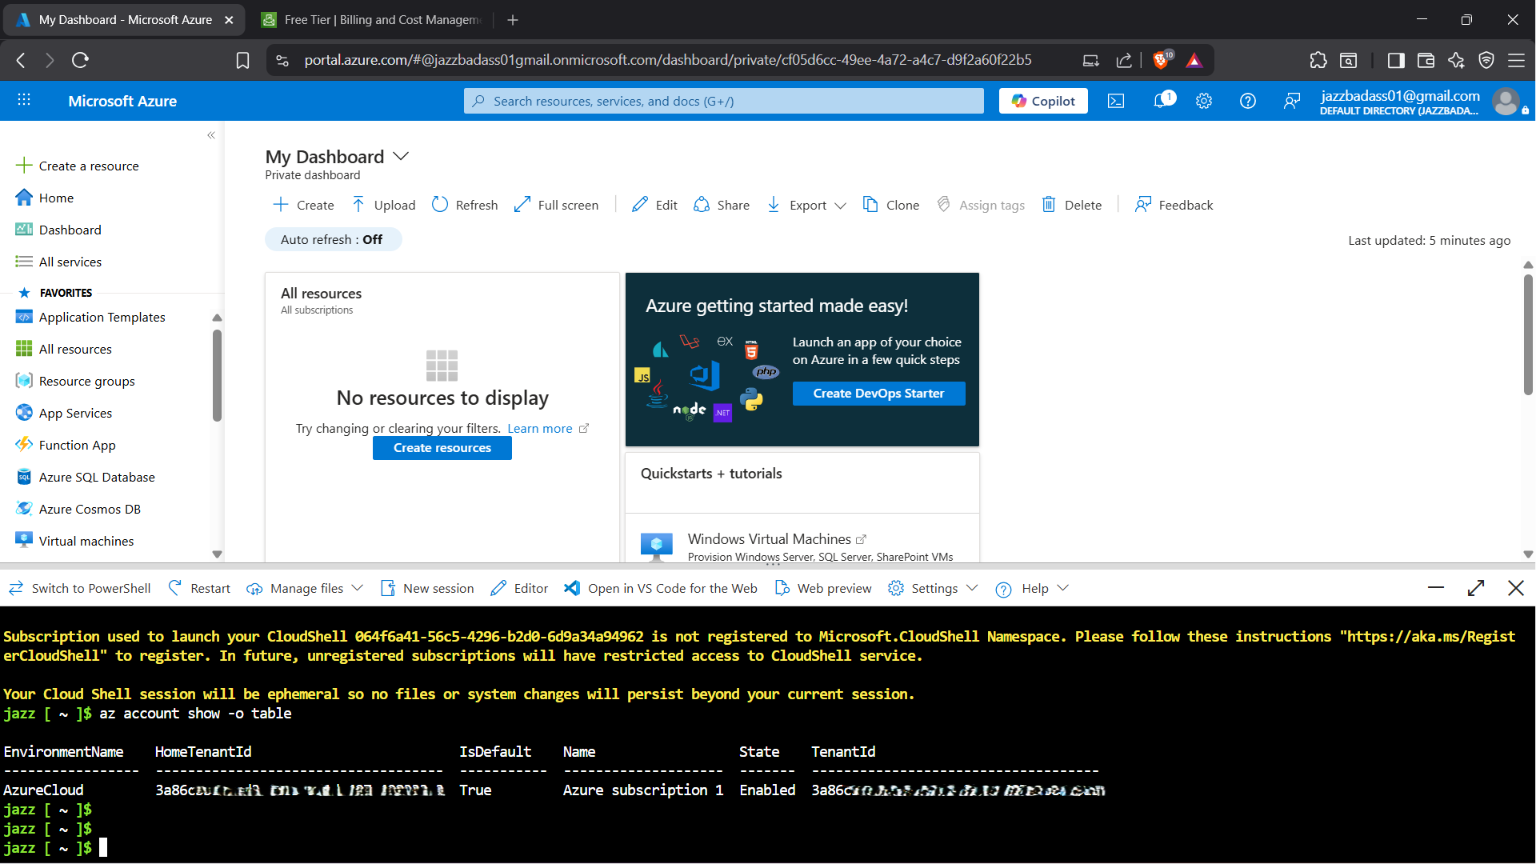
Task: Click Upload in the dashboard toolbar
Action: click(x=383, y=205)
